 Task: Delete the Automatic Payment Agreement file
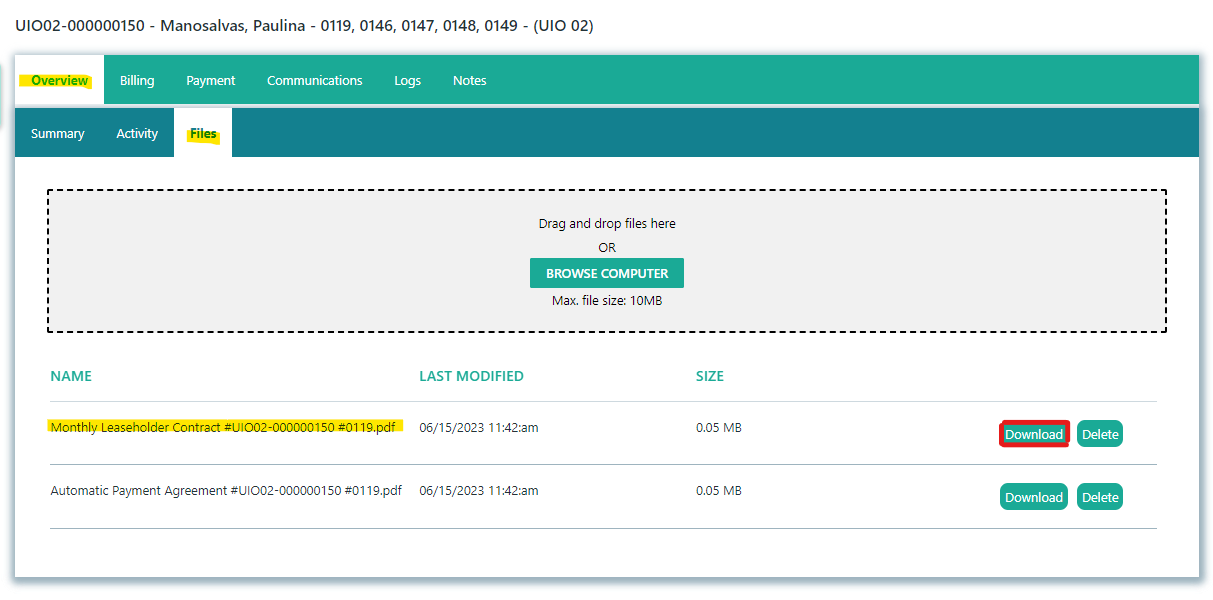tap(1100, 497)
